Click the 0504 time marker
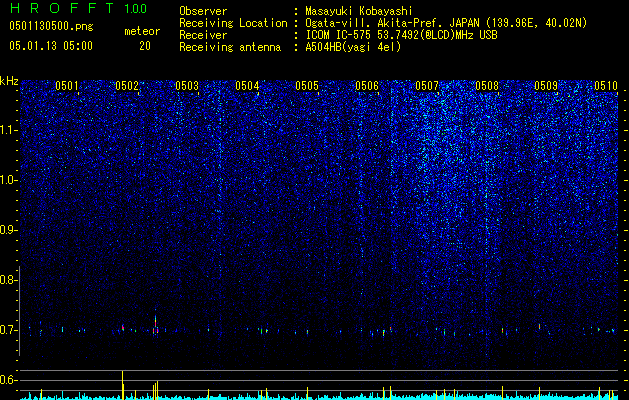629x400 pixels. coord(247,85)
